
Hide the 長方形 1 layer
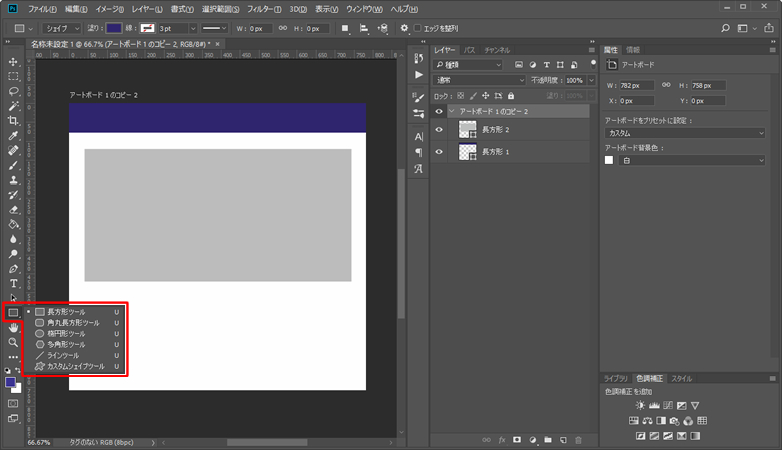pyautogui.click(x=439, y=152)
